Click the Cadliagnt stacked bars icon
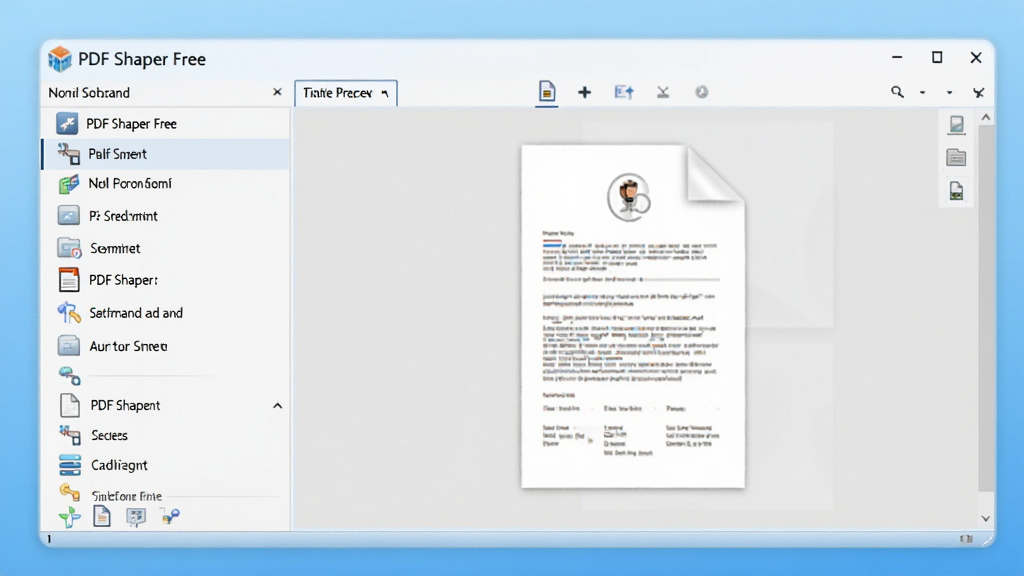This screenshot has height=576, width=1024. (69, 465)
